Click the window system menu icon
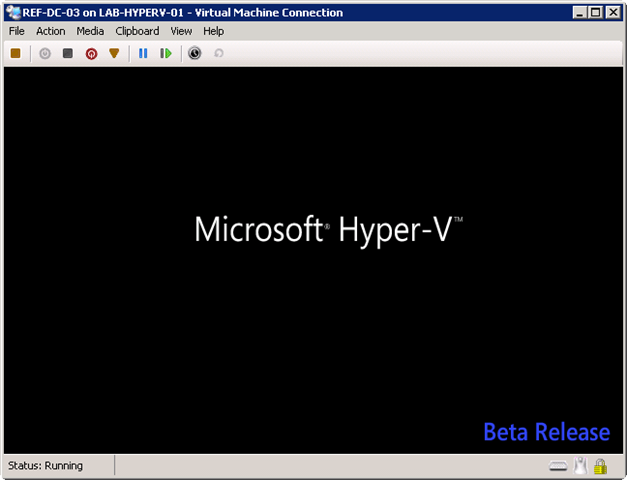This screenshot has width=627, height=480. tap(13, 13)
